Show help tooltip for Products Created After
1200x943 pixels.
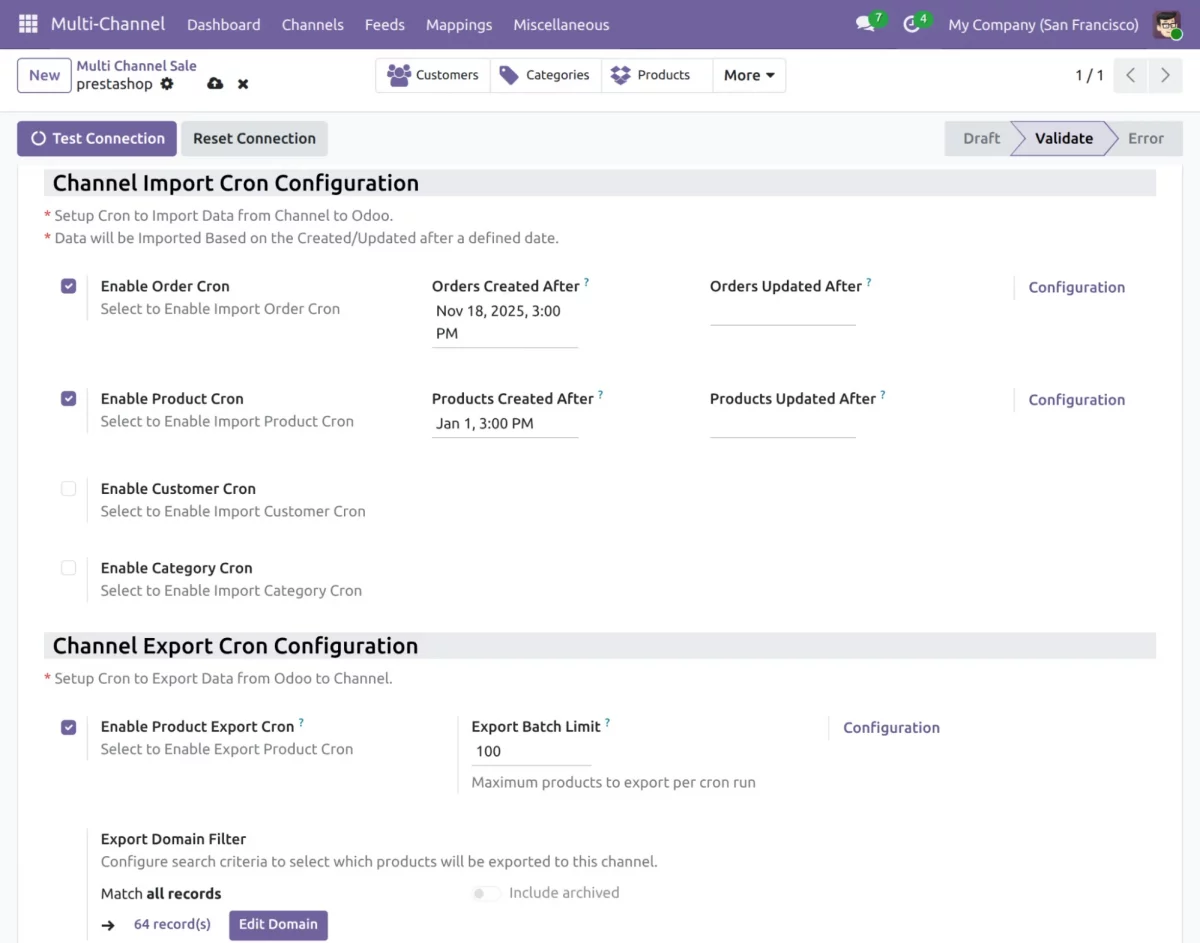click(600, 396)
